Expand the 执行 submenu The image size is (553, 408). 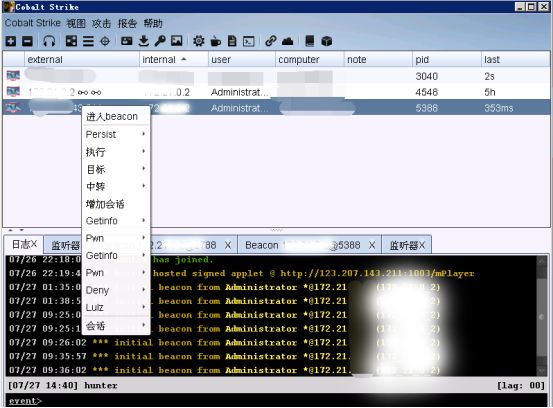[x=116, y=152]
